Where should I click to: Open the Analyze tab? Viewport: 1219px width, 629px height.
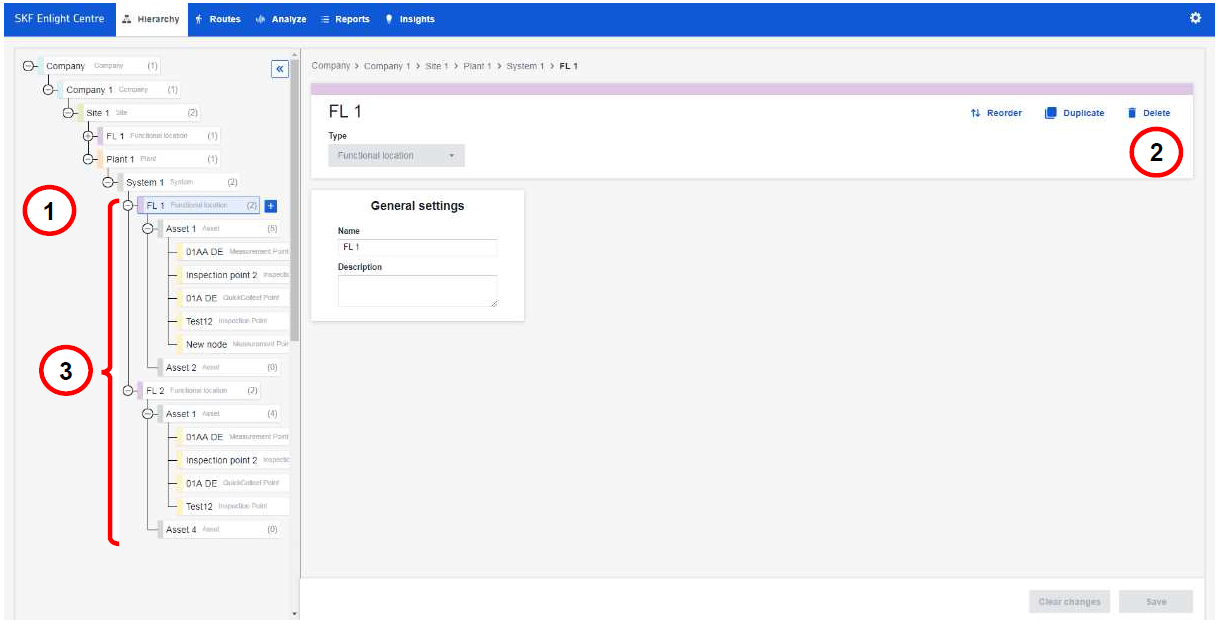281,19
